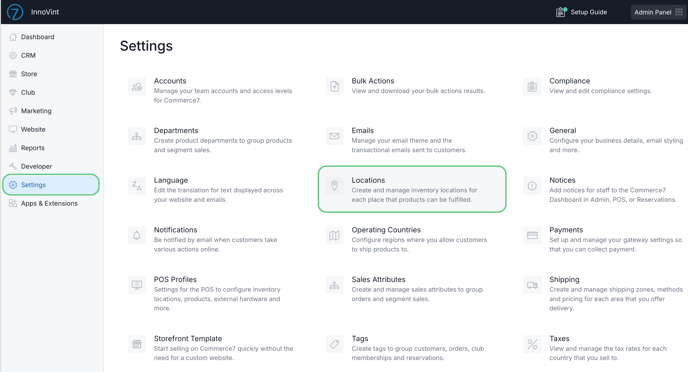Click the Admin Panel grid icon
This screenshot has width=688, height=372.
point(679,12)
